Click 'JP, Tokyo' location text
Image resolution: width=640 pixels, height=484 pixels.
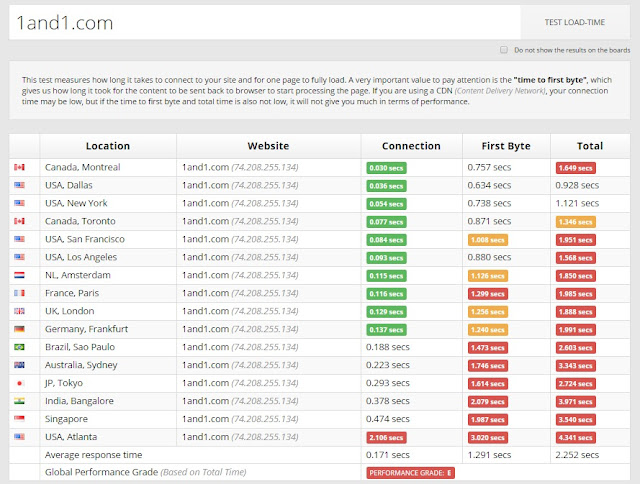click(64, 383)
